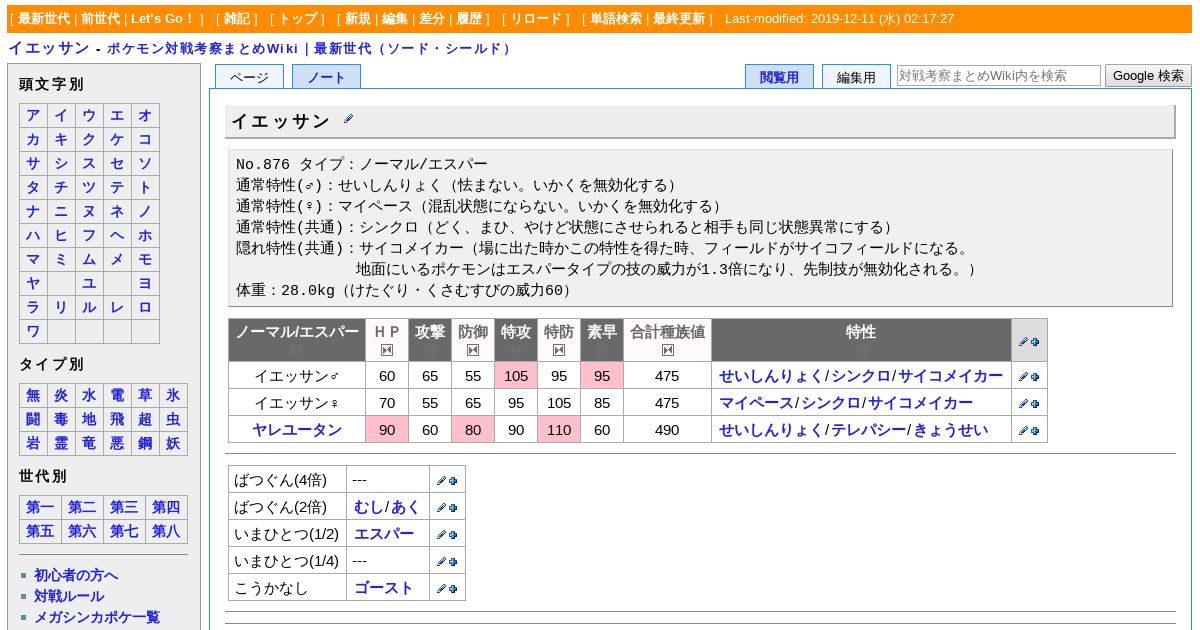The height and width of the screenshot is (630, 1200).
Task: Click リロード in top menu bar
Action: point(537,19)
